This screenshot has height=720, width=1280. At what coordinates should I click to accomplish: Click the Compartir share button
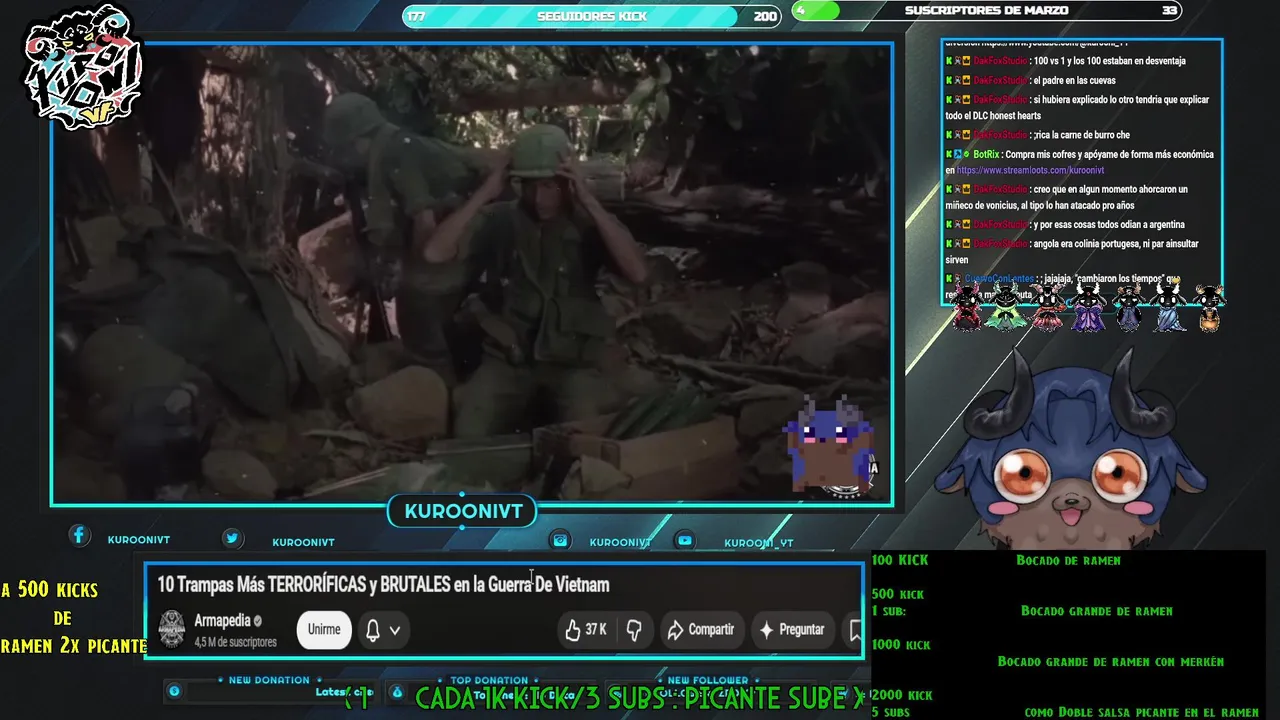(x=701, y=630)
